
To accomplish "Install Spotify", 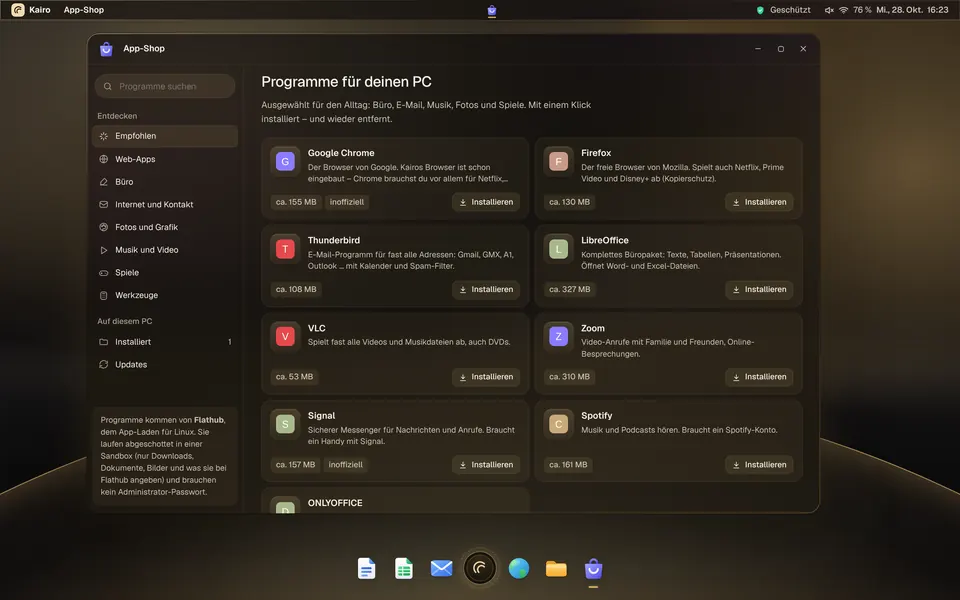I will coord(759,465).
